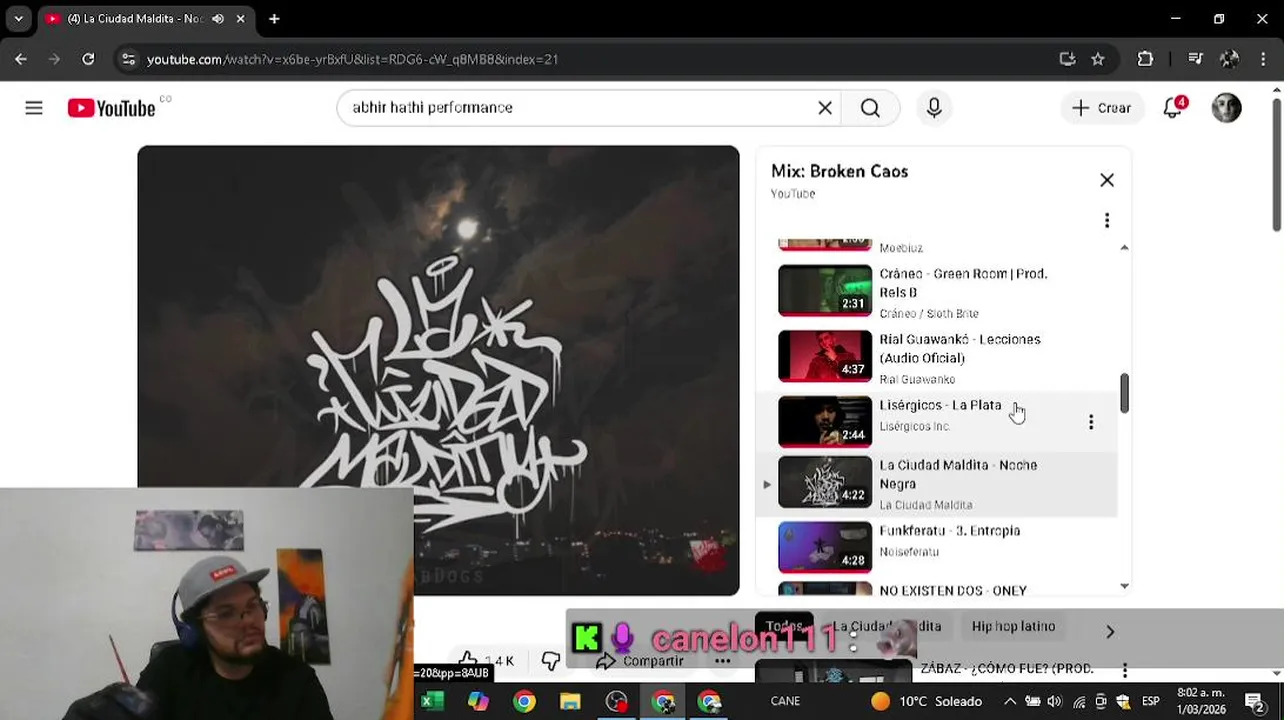Open options for the ZÁBAZ video
The height and width of the screenshot is (720, 1284).
(1125, 670)
